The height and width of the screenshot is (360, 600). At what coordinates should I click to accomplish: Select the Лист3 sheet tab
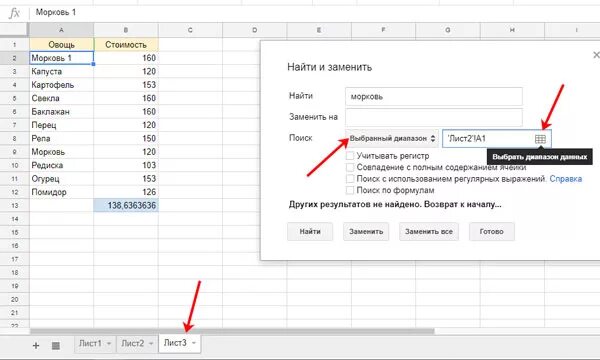(x=175, y=343)
